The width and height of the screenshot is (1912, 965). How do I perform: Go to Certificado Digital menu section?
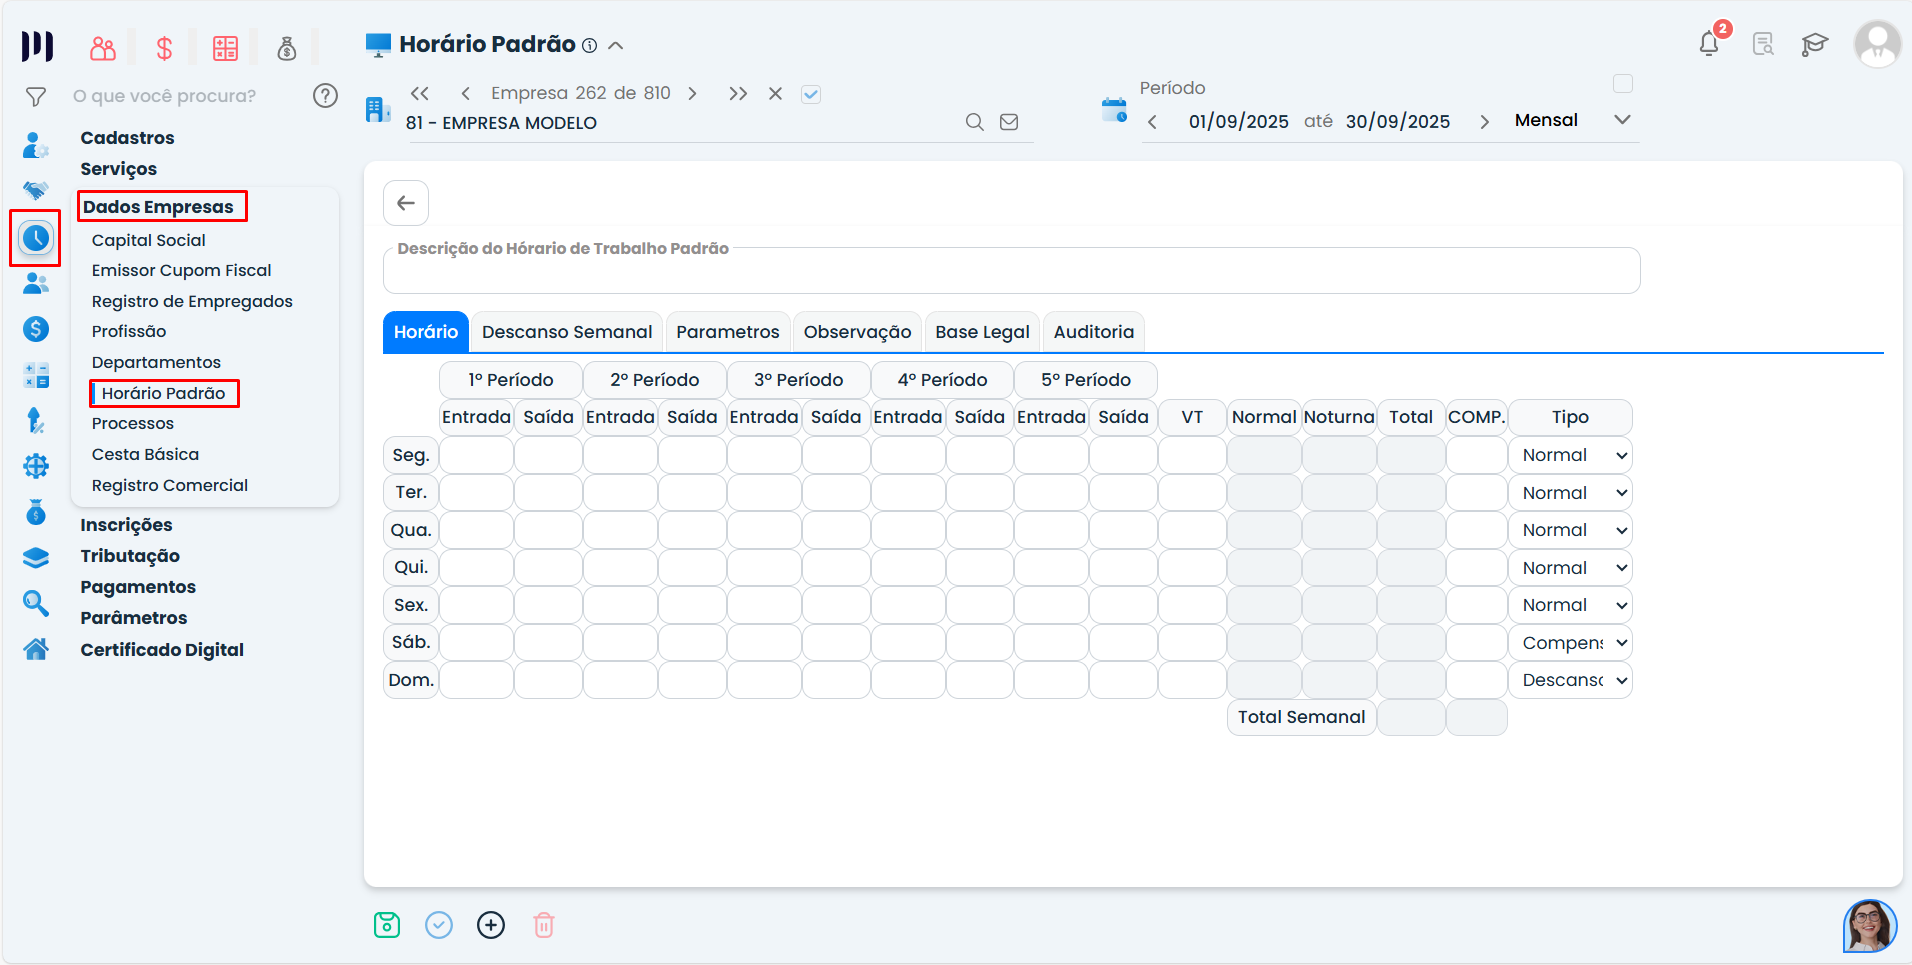click(x=162, y=650)
